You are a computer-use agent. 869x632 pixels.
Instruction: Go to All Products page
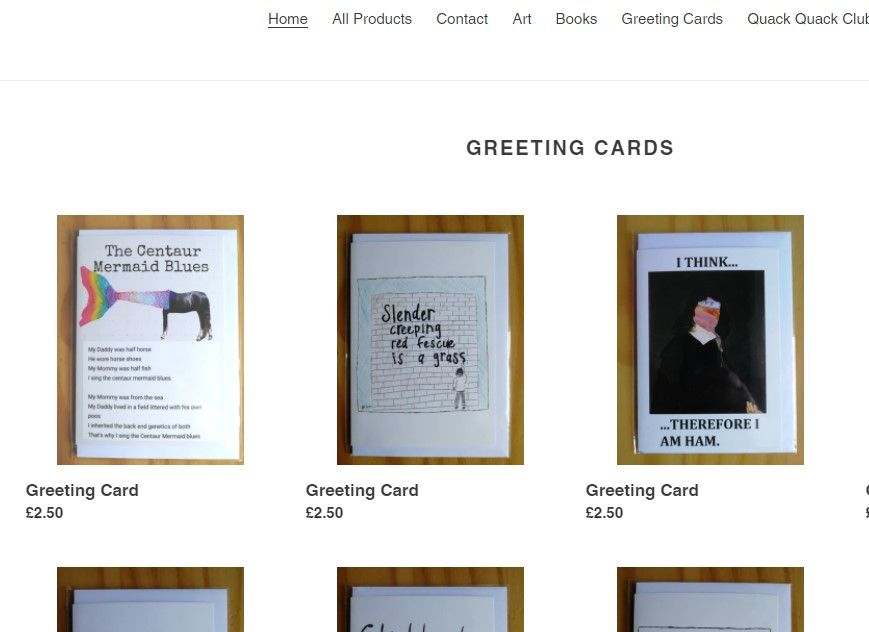tap(372, 19)
